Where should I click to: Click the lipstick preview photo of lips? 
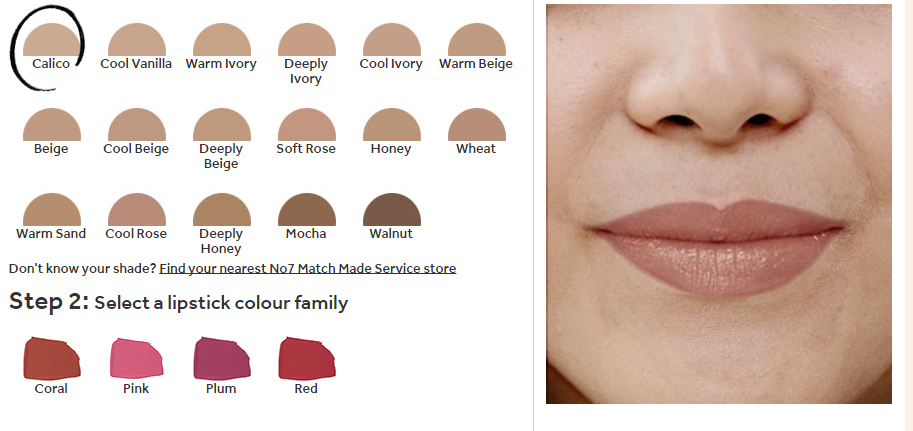(x=719, y=204)
